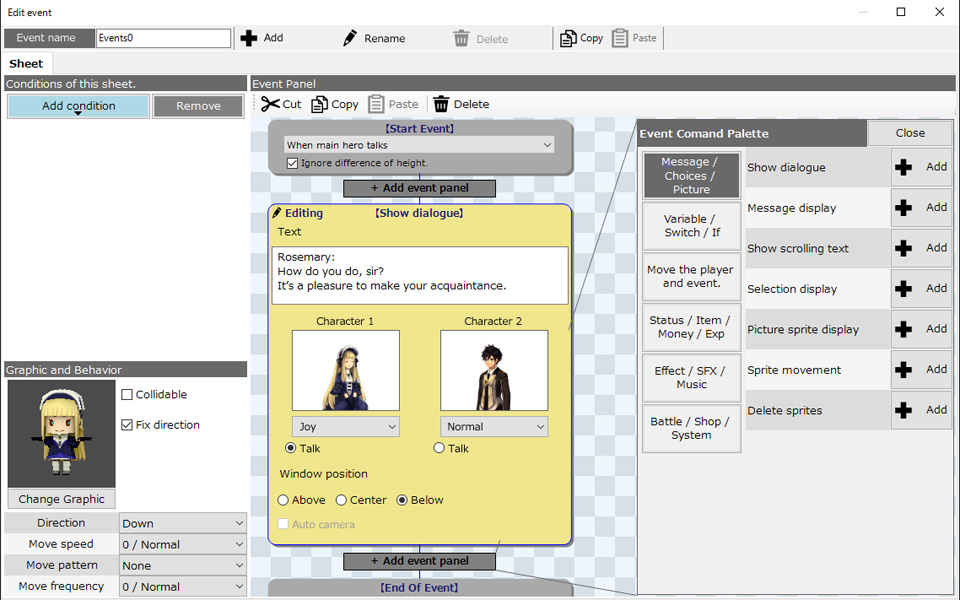The height and width of the screenshot is (600, 960).
Task: Click the Rename pencil icon
Action: pyautogui.click(x=350, y=38)
